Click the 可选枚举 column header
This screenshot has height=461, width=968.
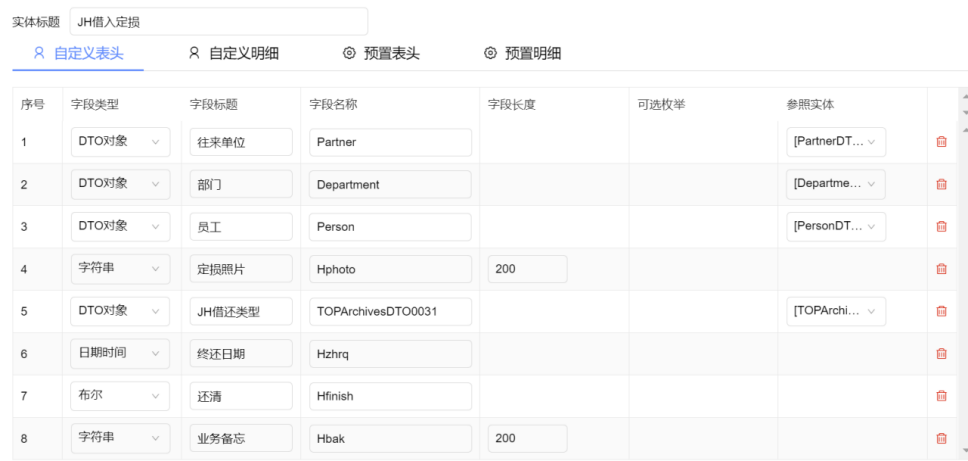(661, 104)
